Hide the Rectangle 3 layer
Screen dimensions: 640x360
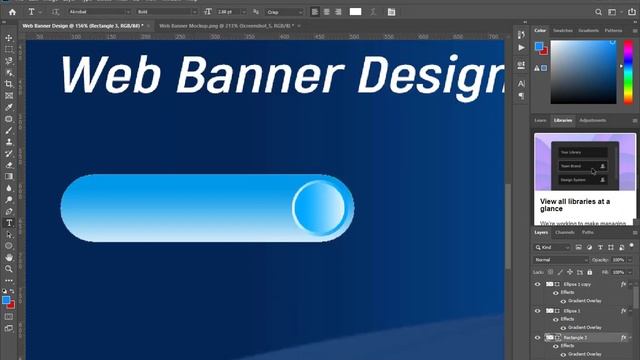(537, 338)
